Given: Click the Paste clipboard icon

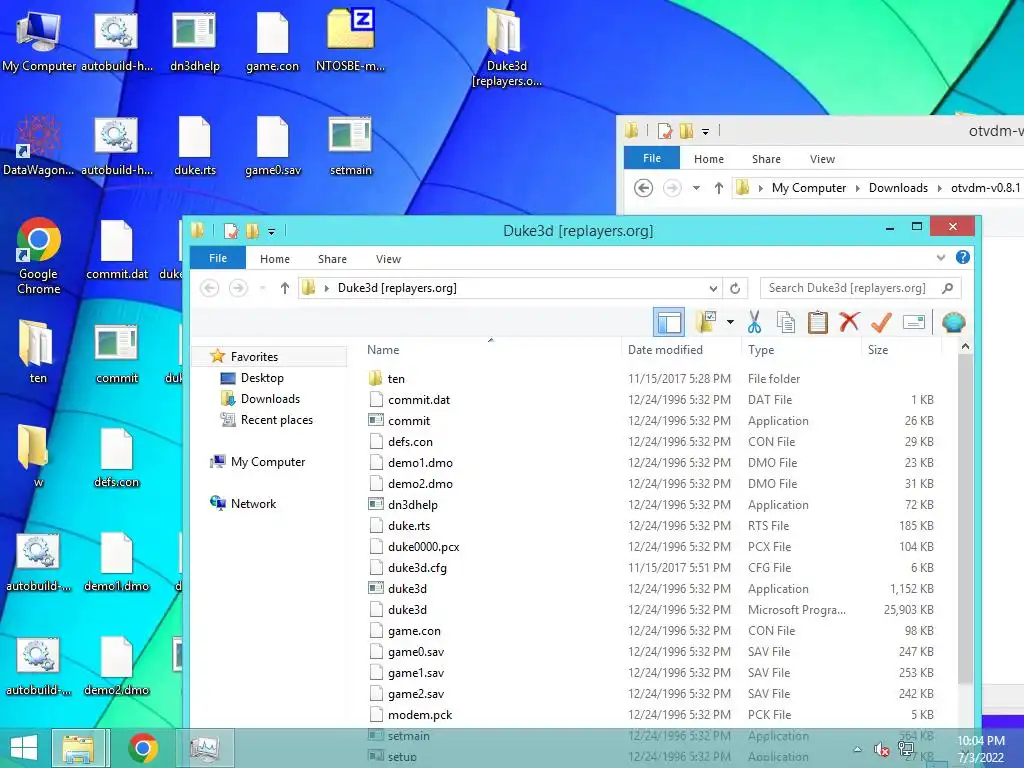Looking at the screenshot, I should pos(817,322).
